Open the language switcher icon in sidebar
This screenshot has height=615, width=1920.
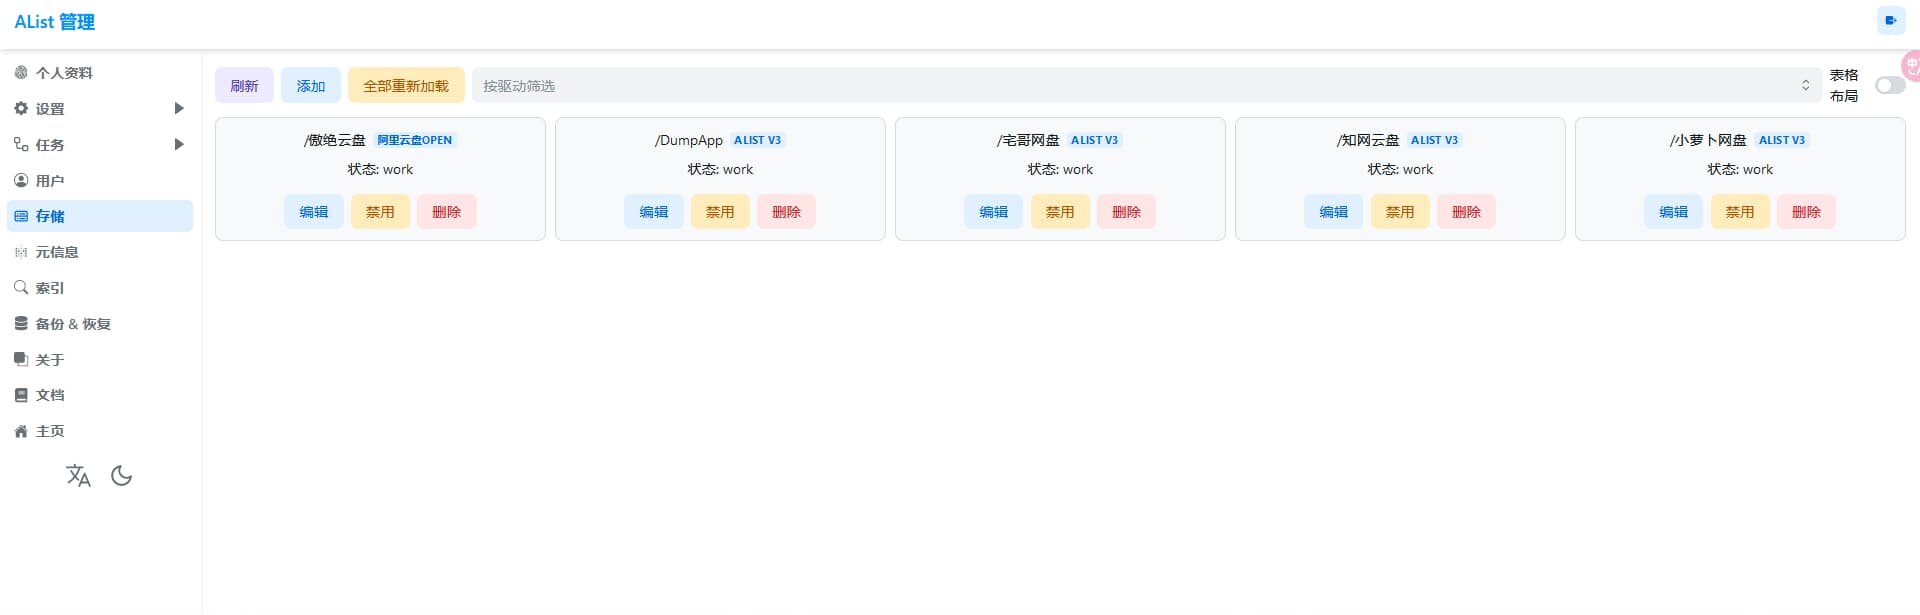(x=78, y=476)
